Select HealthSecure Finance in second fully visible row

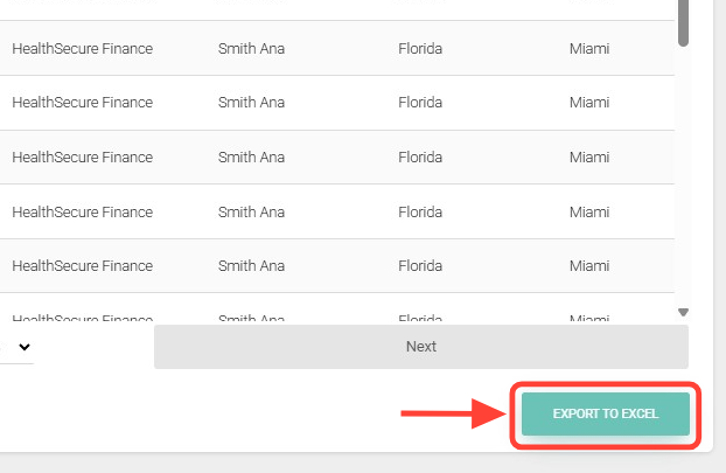click(x=82, y=102)
